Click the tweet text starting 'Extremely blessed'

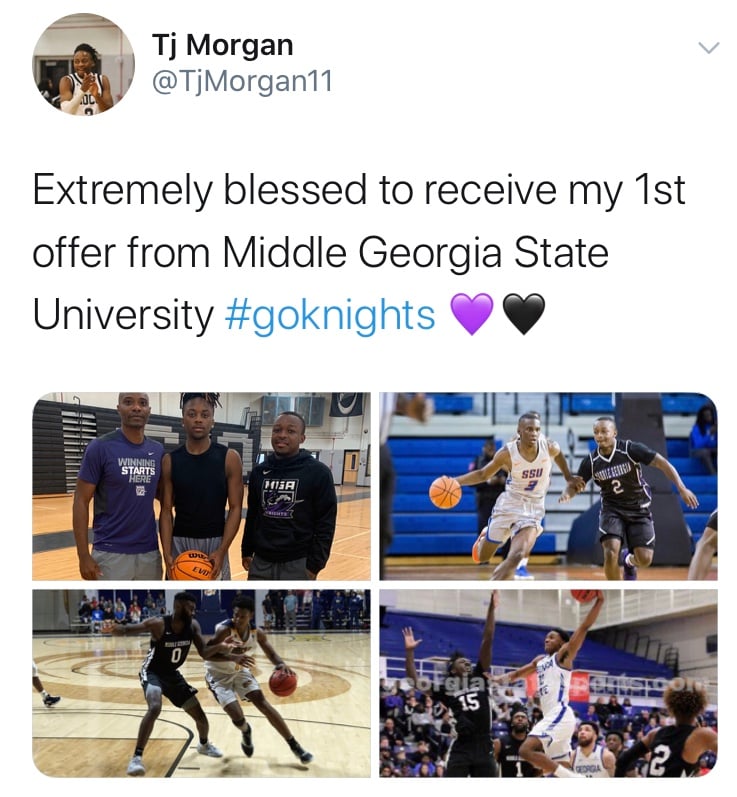click(359, 252)
